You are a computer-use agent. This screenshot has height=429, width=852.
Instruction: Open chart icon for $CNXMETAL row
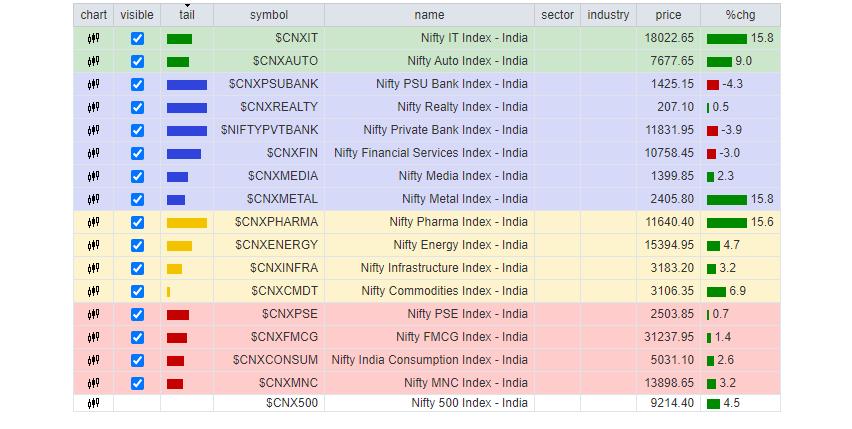pos(93,199)
